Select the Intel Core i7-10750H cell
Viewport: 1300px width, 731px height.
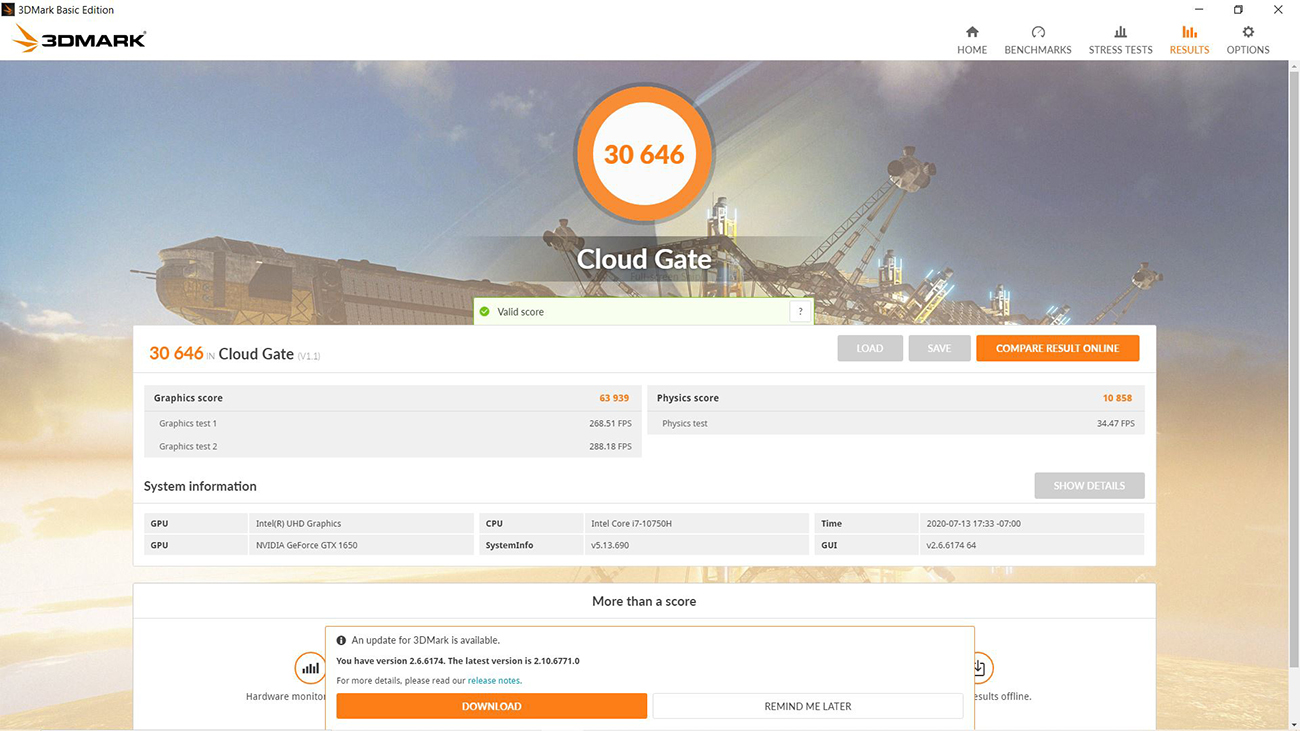696,523
